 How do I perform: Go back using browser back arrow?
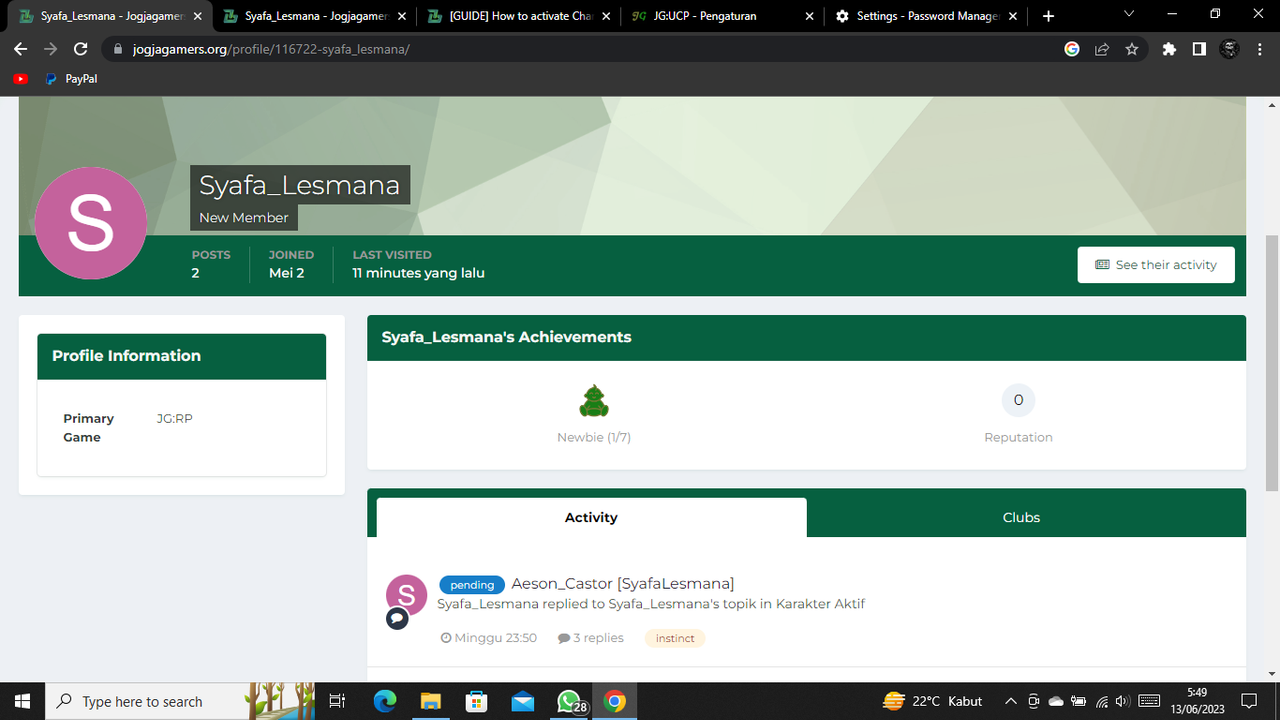[20, 49]
